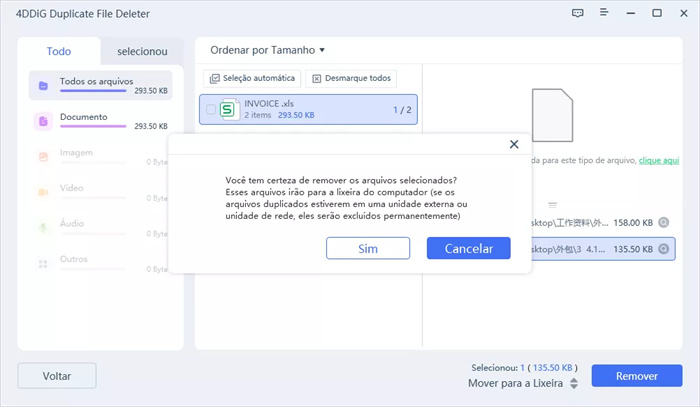Select the Áudio category label
The image size is (700, 407).
click(x=72, y=224)
